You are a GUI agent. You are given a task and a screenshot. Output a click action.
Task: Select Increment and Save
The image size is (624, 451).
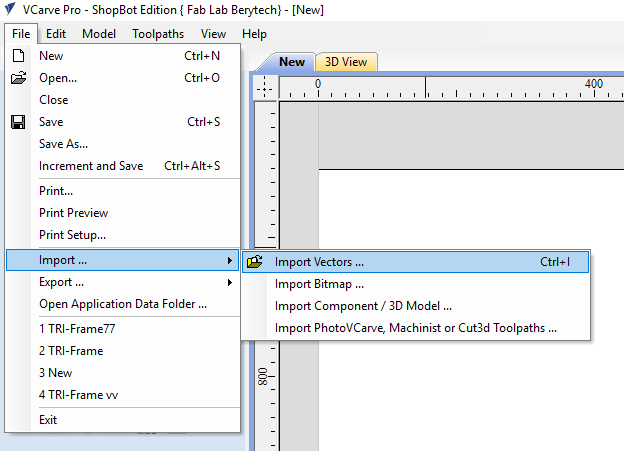tap(123, 166)
